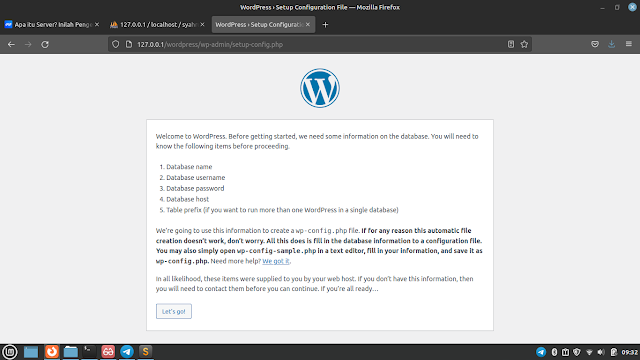Go back to the previous page
The width and height of the screenshot is (640, 360).
click(x=11, y=44)
